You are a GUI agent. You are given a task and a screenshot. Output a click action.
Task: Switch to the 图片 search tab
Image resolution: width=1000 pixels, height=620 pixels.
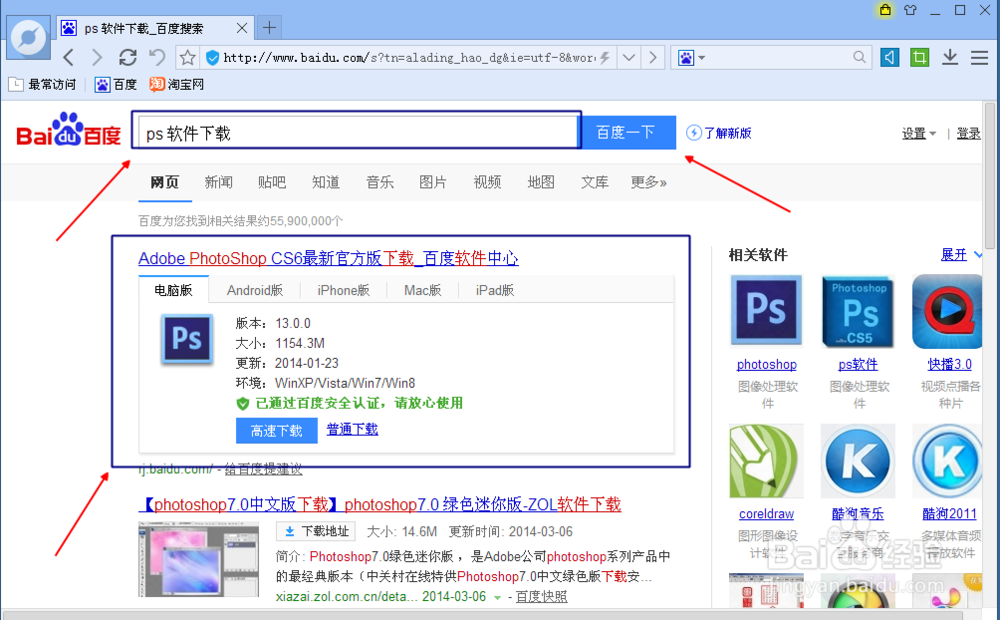pos(433,182)
